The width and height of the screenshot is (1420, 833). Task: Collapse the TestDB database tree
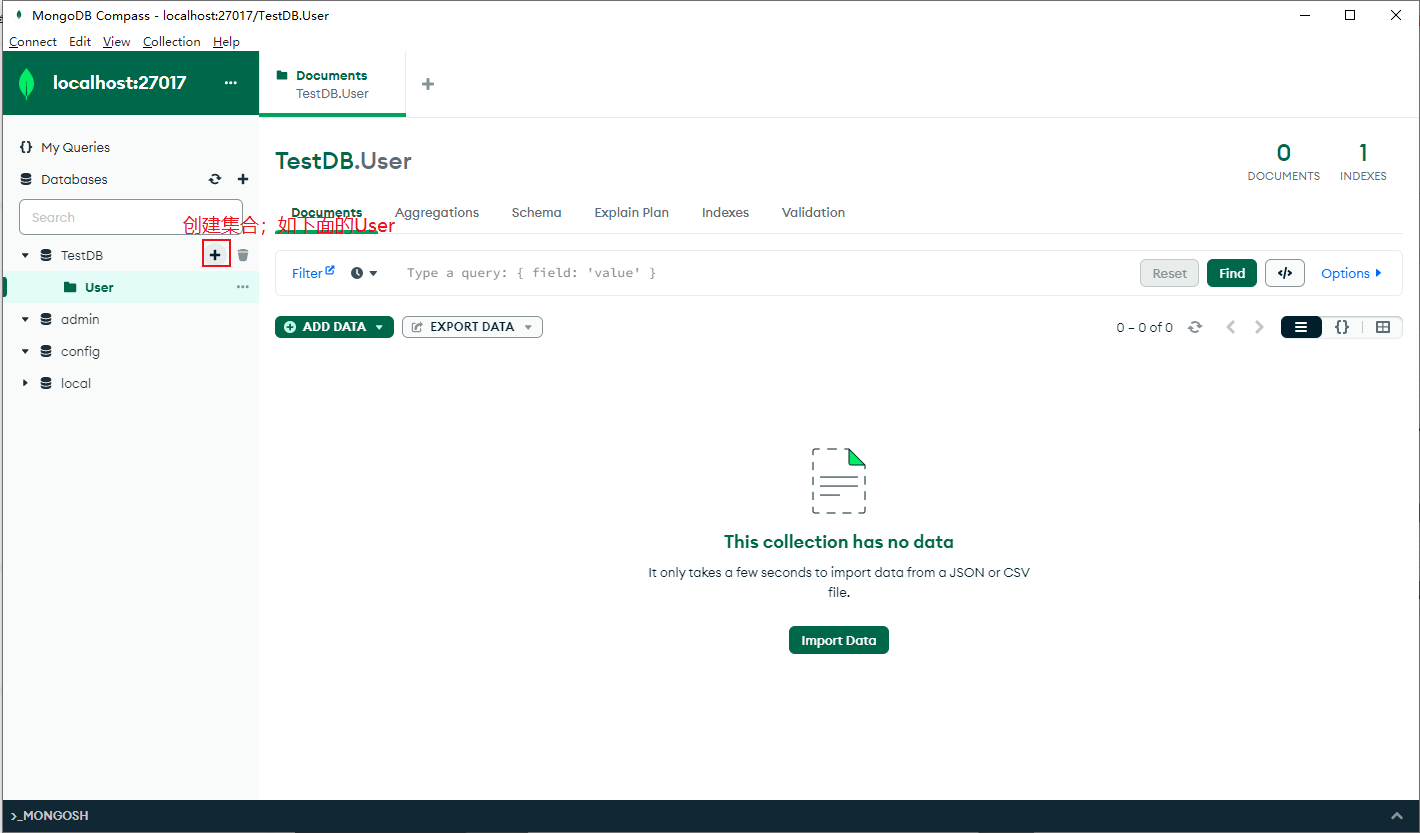(x=25, y=255)
